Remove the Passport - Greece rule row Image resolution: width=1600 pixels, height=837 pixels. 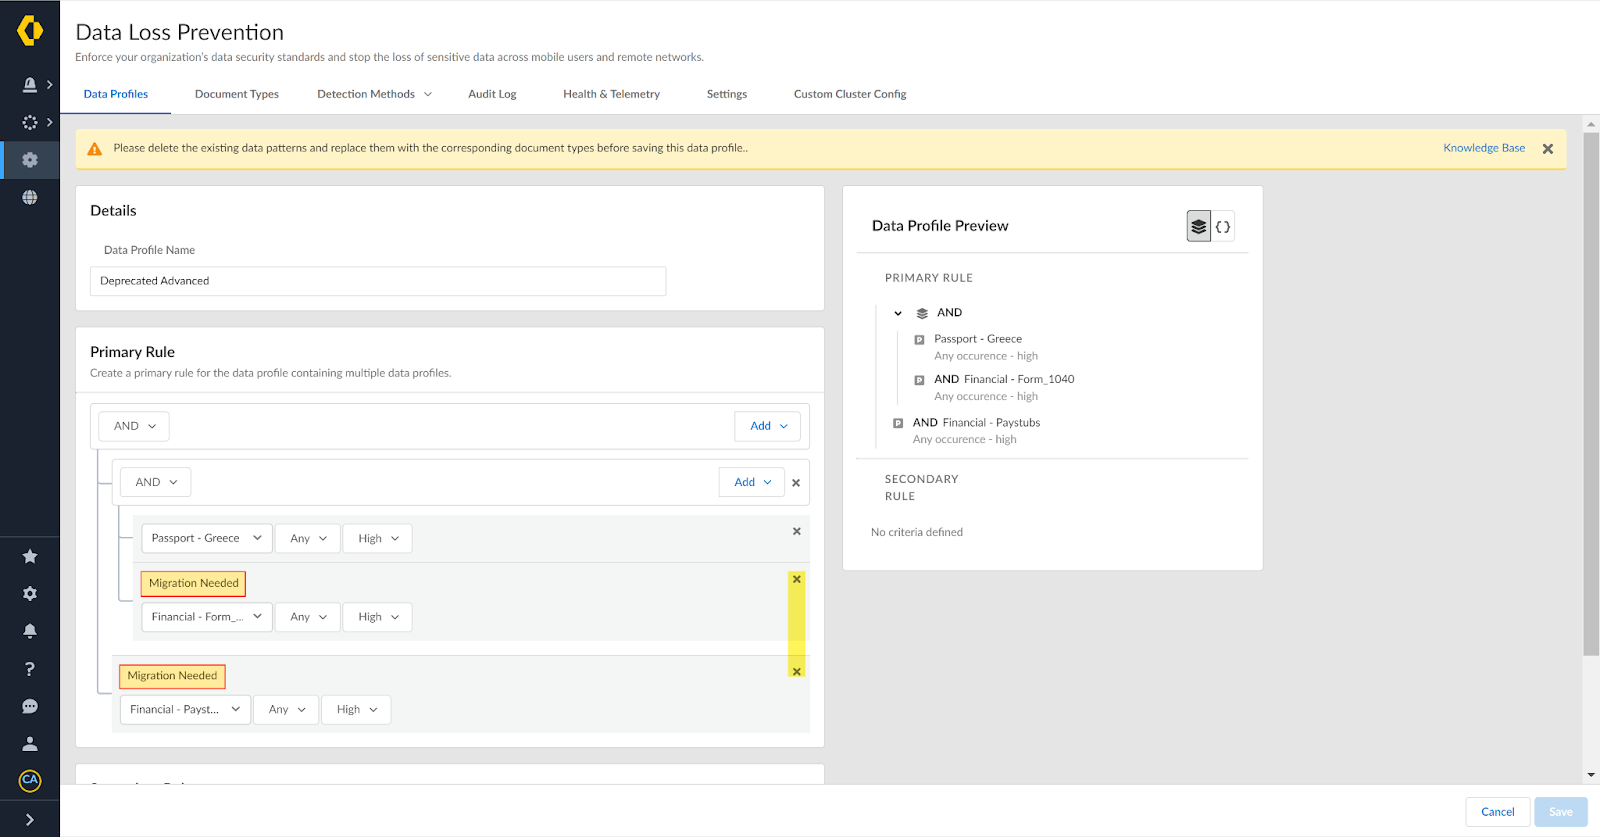coord(796,531)
